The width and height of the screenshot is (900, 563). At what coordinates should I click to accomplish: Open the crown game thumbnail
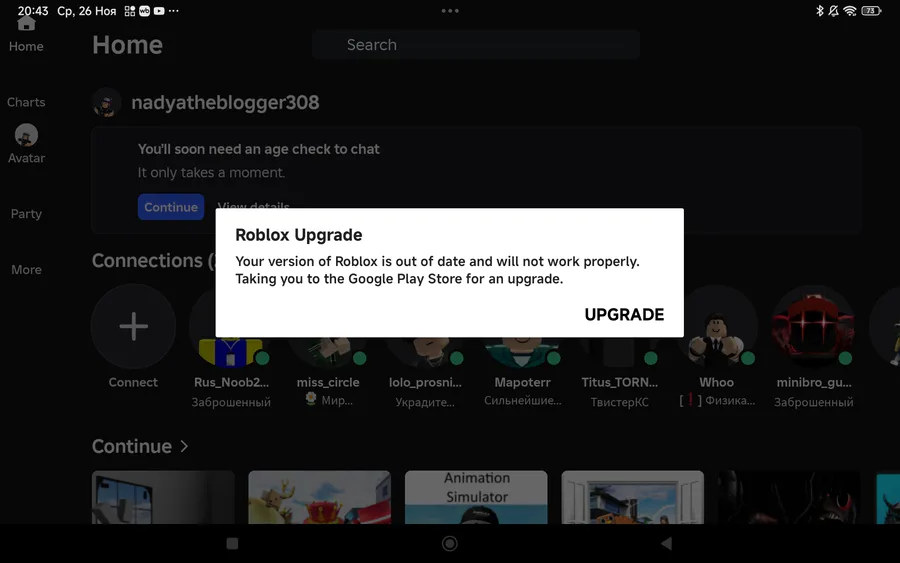[x=319, y=497]
